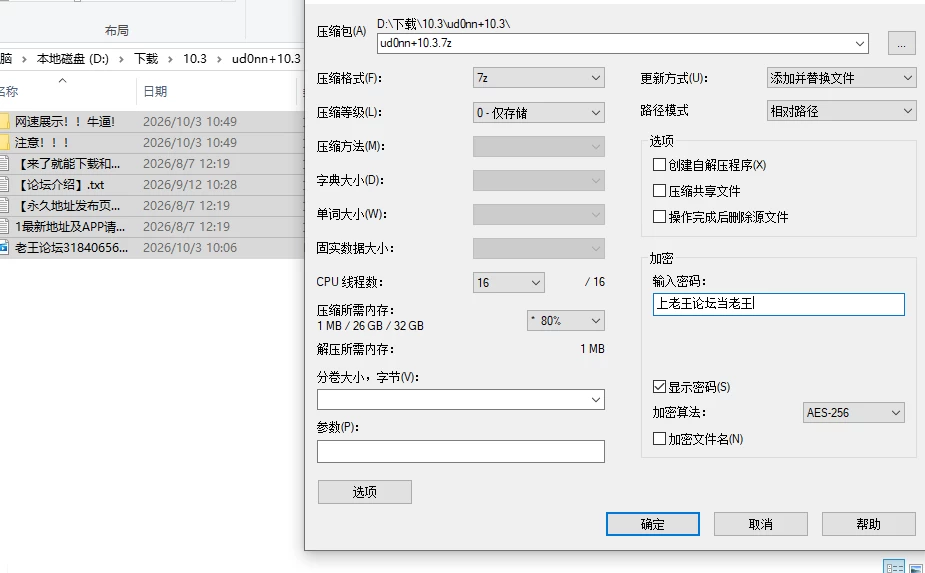Click the file icon of 1最新地址及APP请...
Screen dimensions: 925x573
tap(4, 227)
